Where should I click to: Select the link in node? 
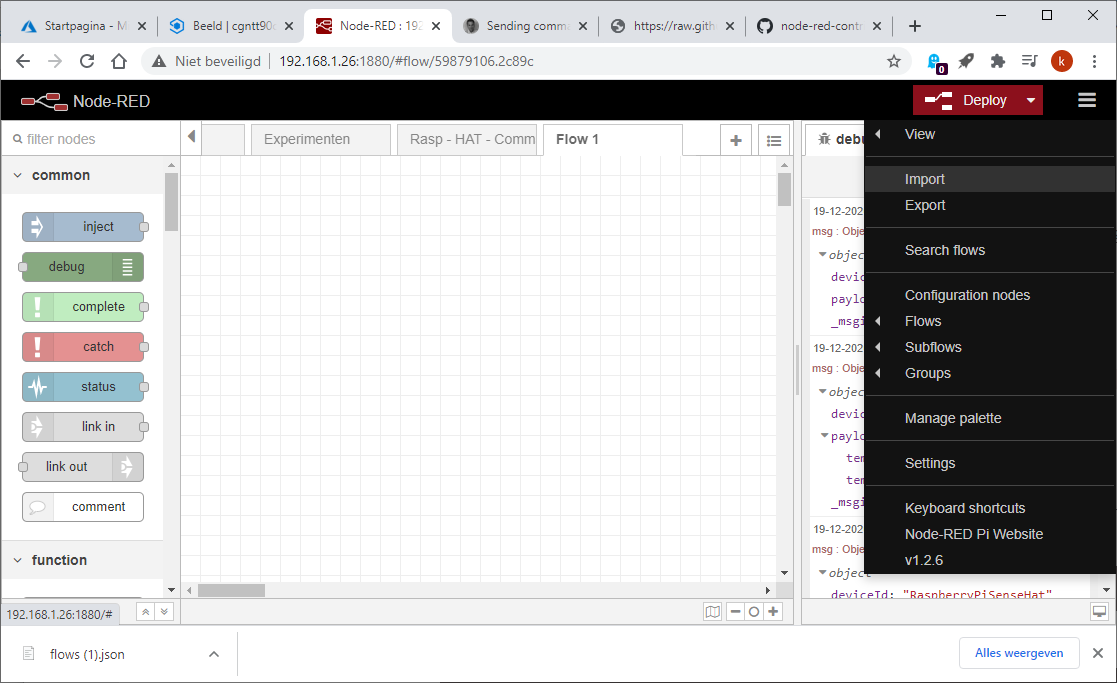point(83,427)
